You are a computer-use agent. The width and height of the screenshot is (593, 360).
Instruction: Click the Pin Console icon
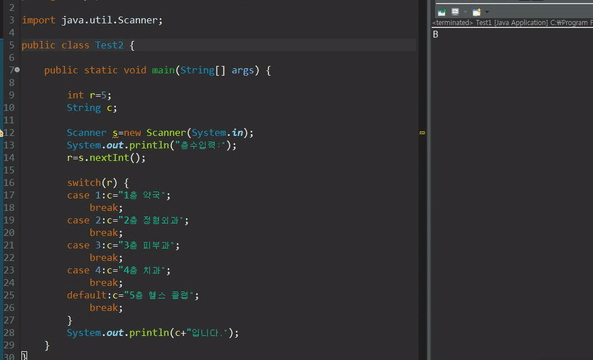pos(441,12)
